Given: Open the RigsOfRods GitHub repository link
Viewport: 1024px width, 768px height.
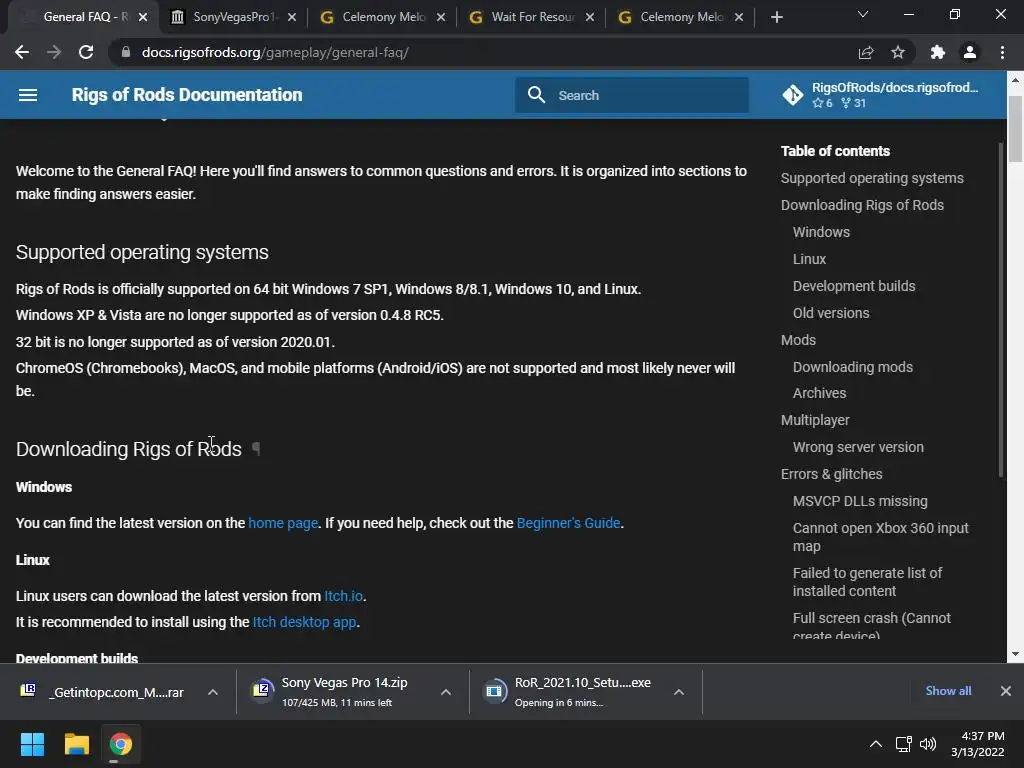Looking at the screenshot, I should (x=880, y=95).
